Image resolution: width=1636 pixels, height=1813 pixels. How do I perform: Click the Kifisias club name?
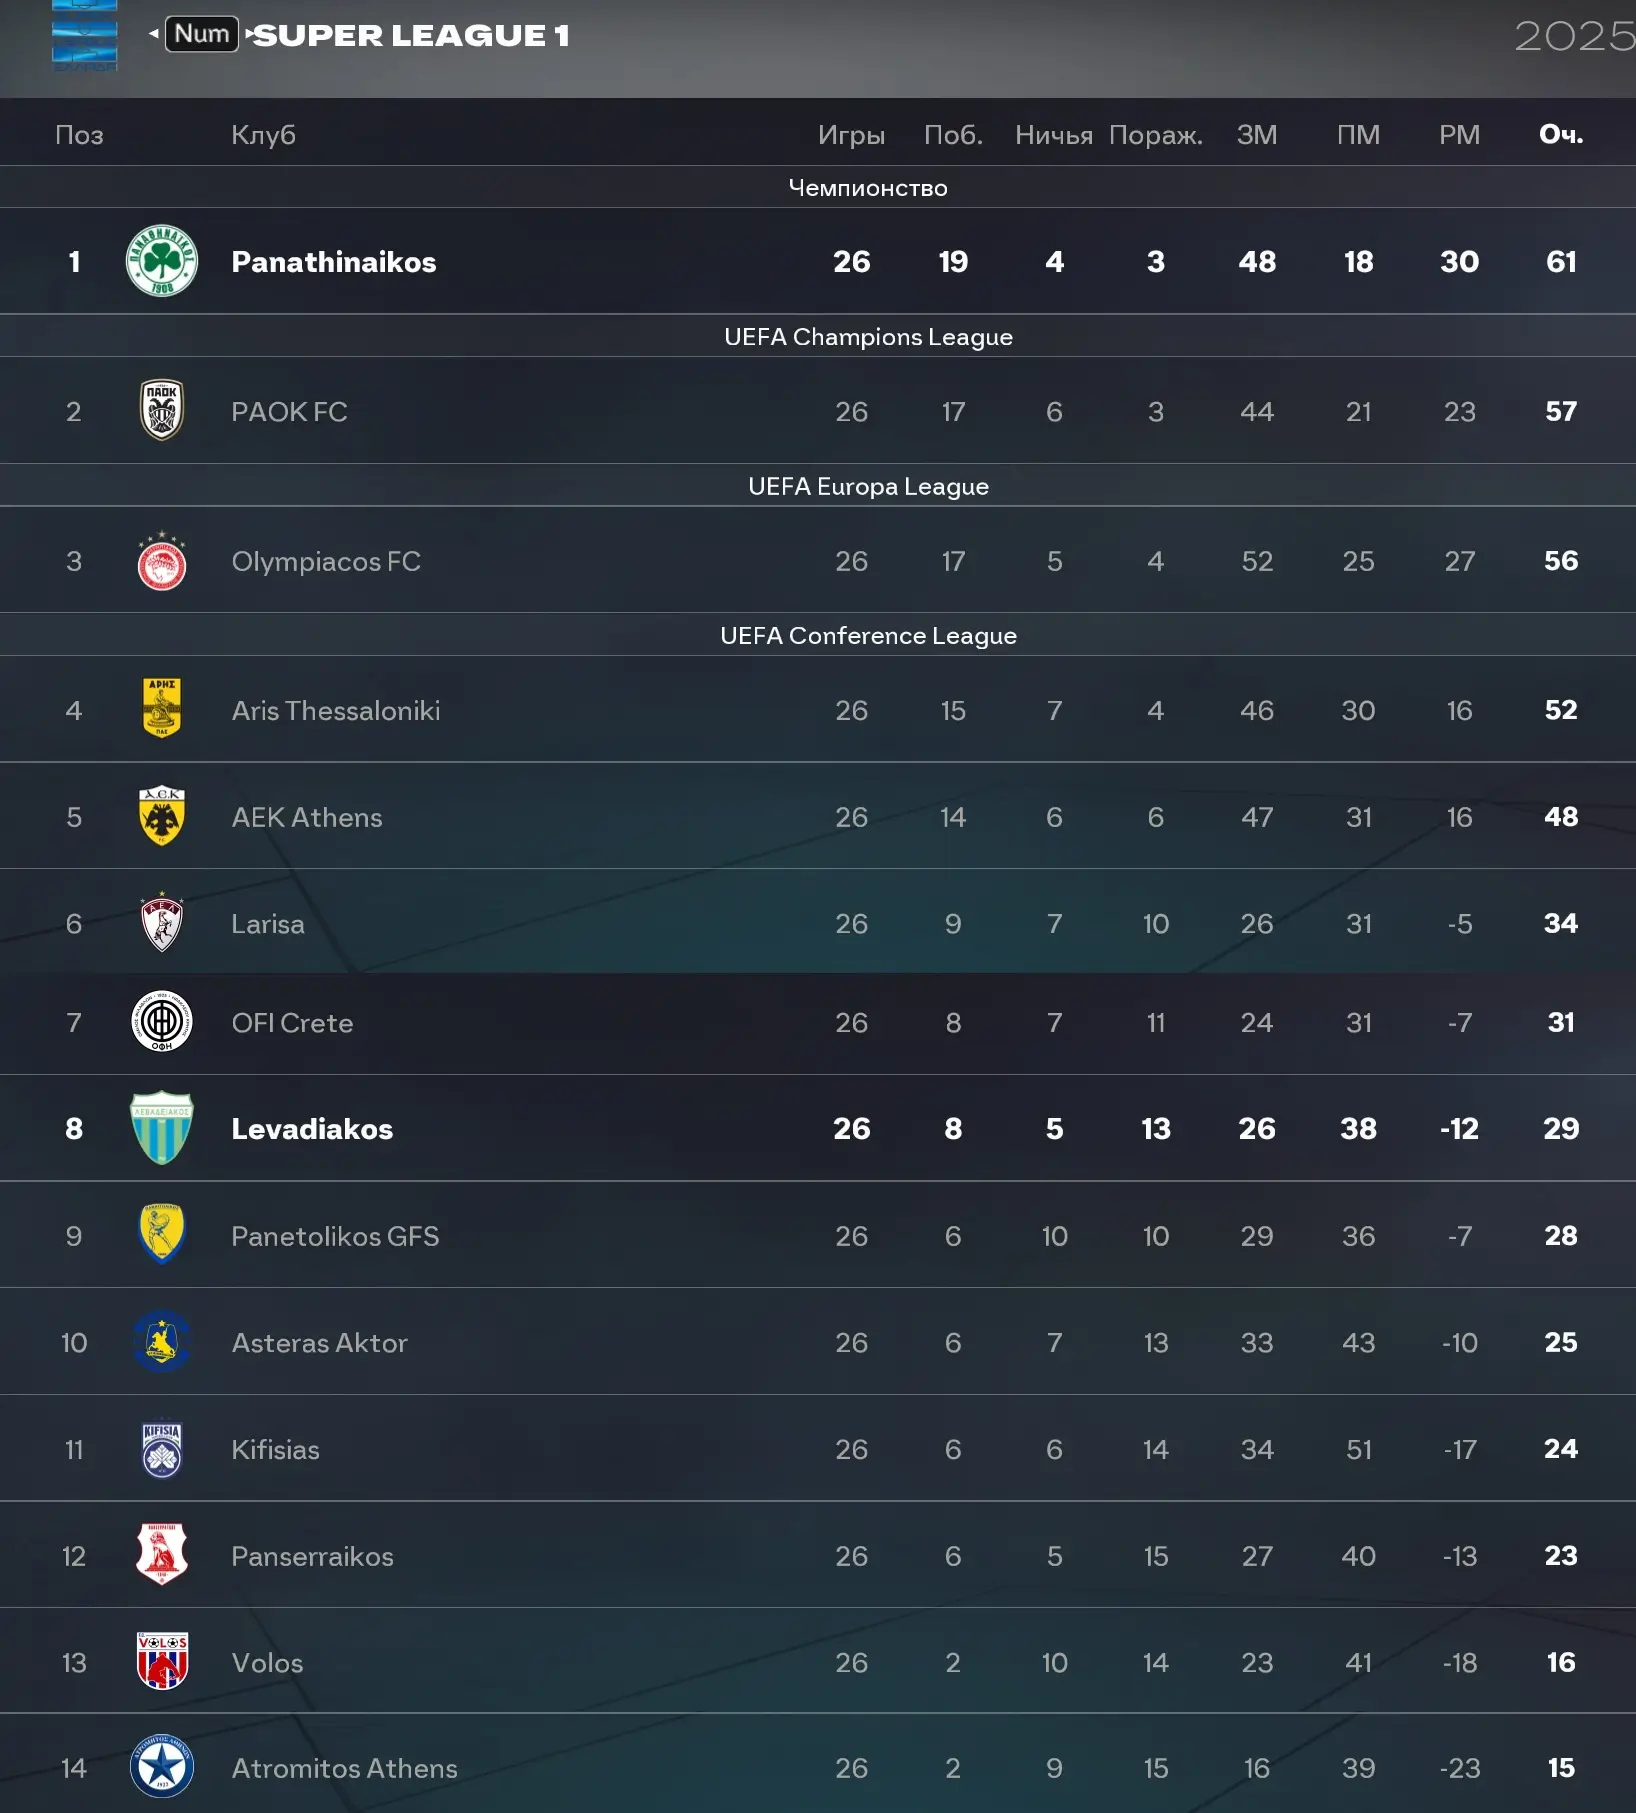pyautogui.click(x=275, y=1449)
